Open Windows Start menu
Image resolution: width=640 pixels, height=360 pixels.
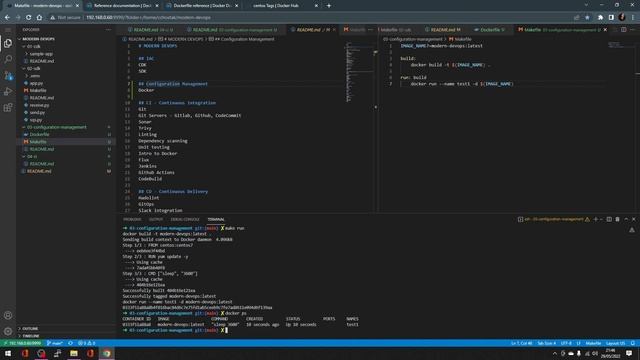(8, 353)
